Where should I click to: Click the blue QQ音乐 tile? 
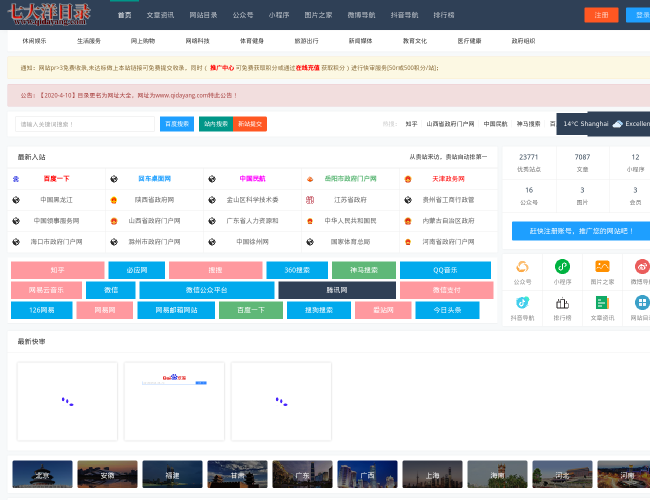point(445,270)
